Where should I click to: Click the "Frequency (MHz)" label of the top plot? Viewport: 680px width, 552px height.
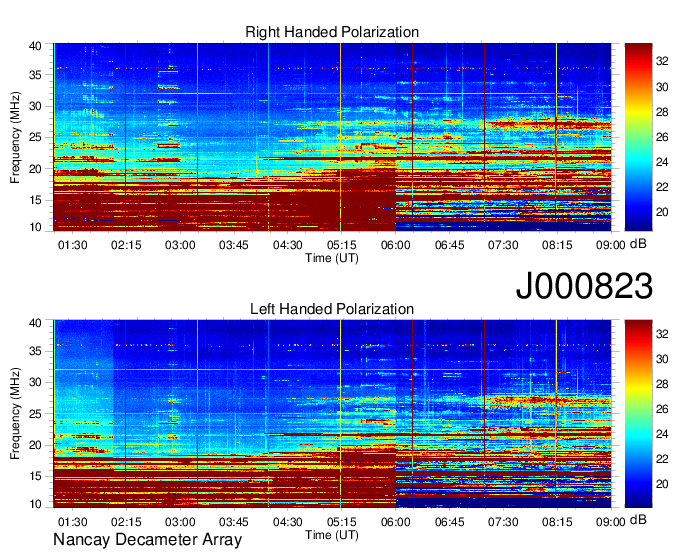point(15,137)
